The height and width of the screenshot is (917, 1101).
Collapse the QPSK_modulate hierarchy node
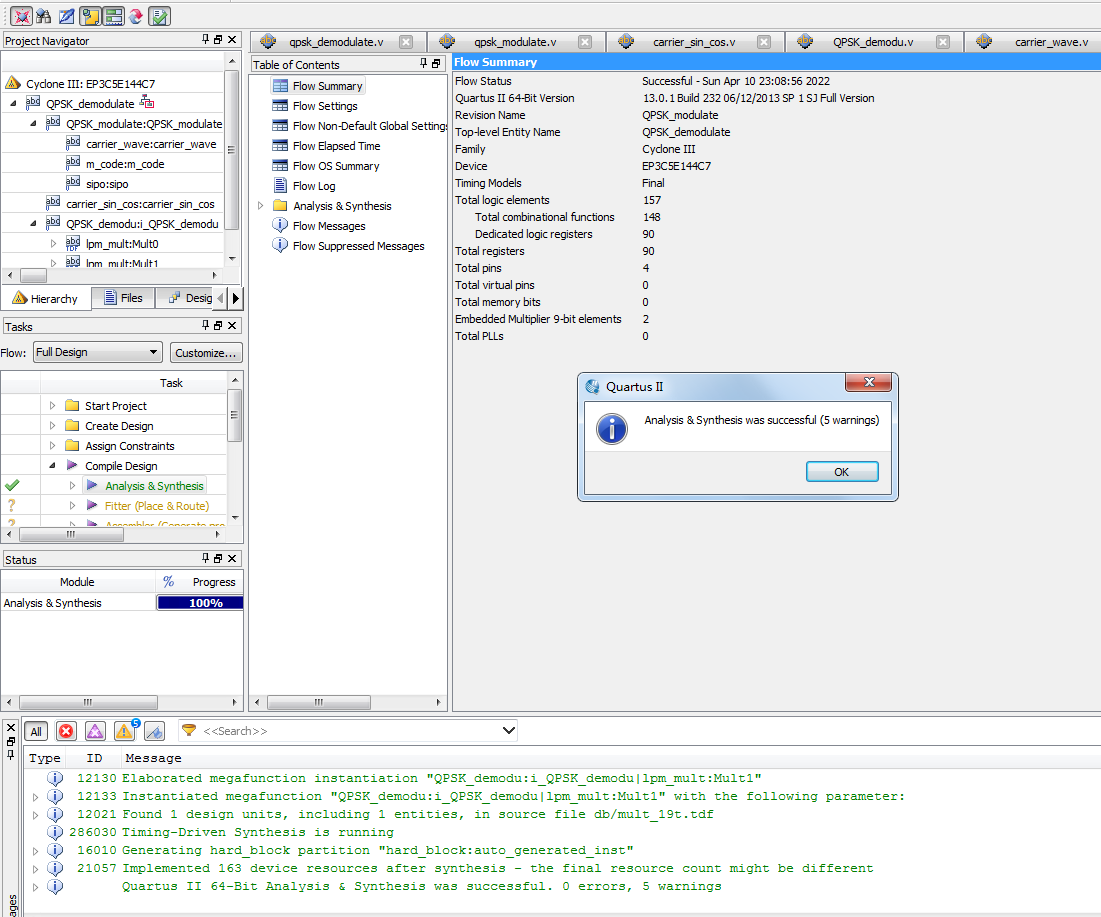tap(33, 124)
